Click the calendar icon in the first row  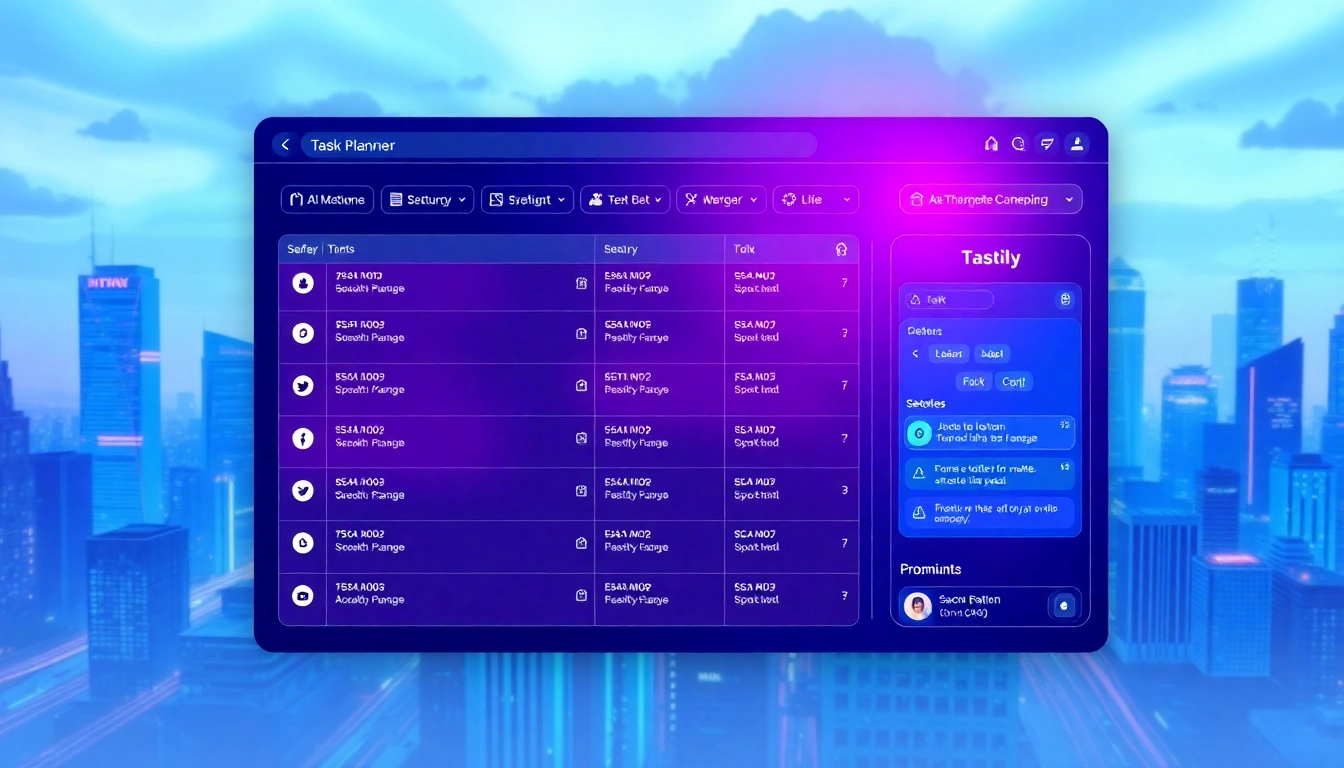(581, 283)
